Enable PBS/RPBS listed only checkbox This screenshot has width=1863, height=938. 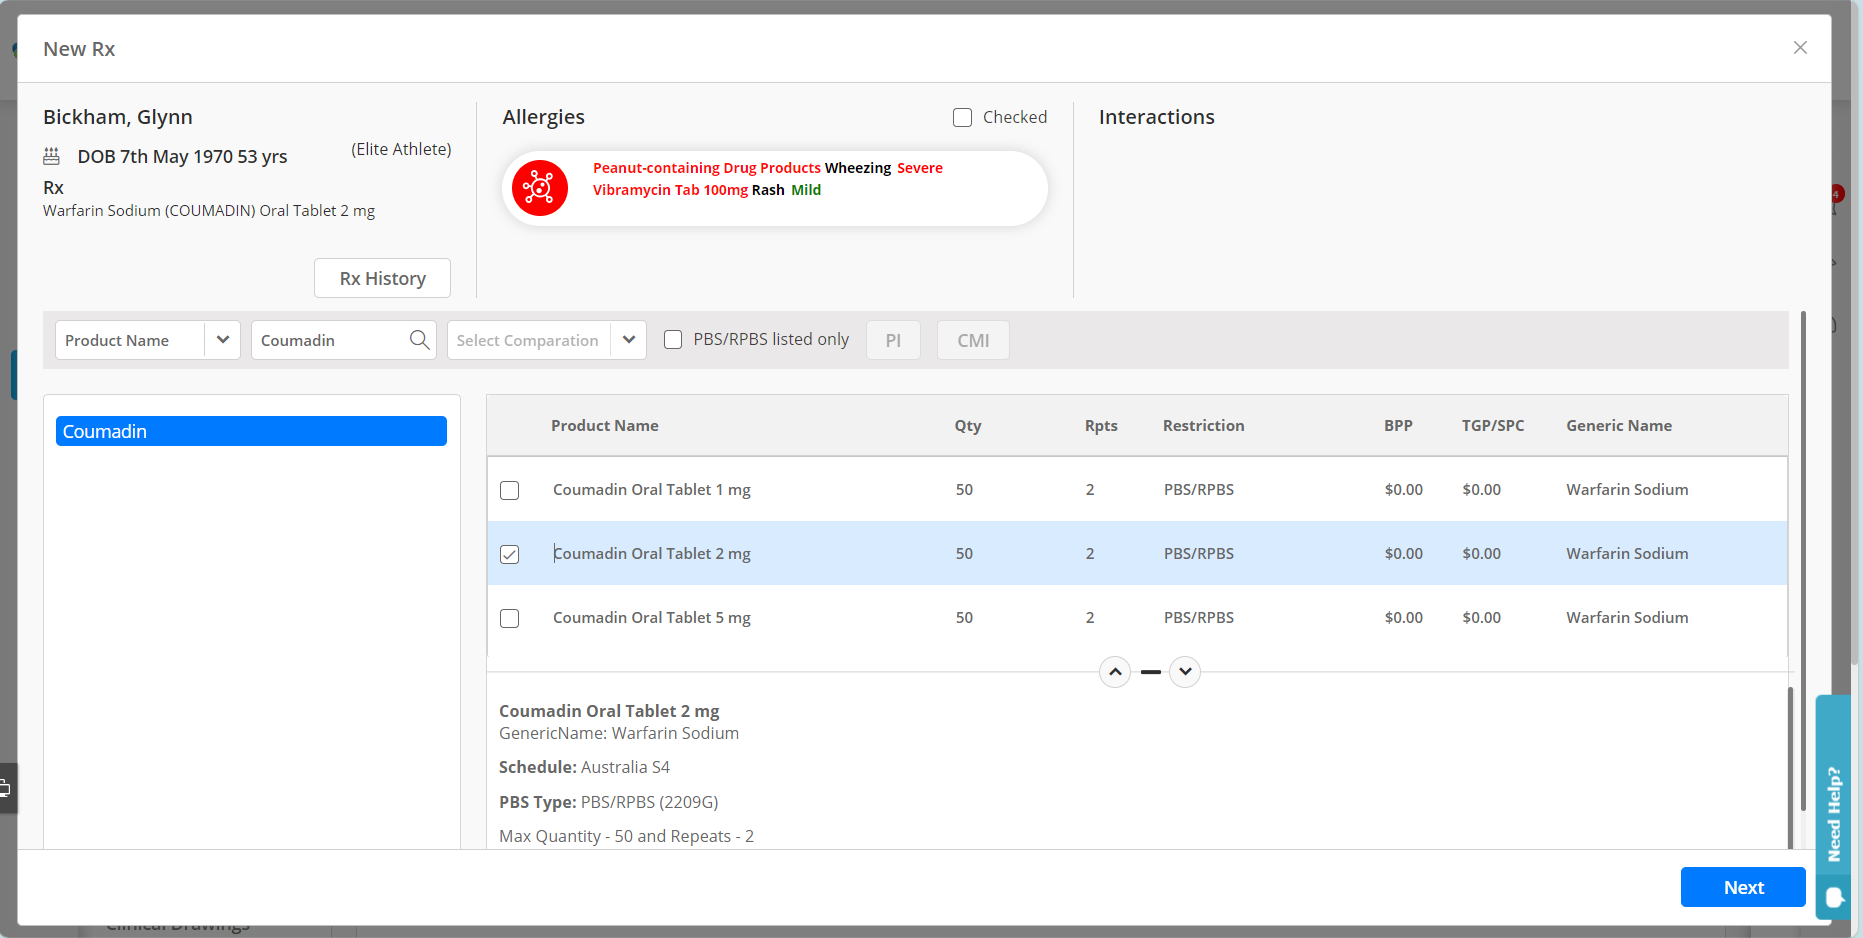pos(674,340)
